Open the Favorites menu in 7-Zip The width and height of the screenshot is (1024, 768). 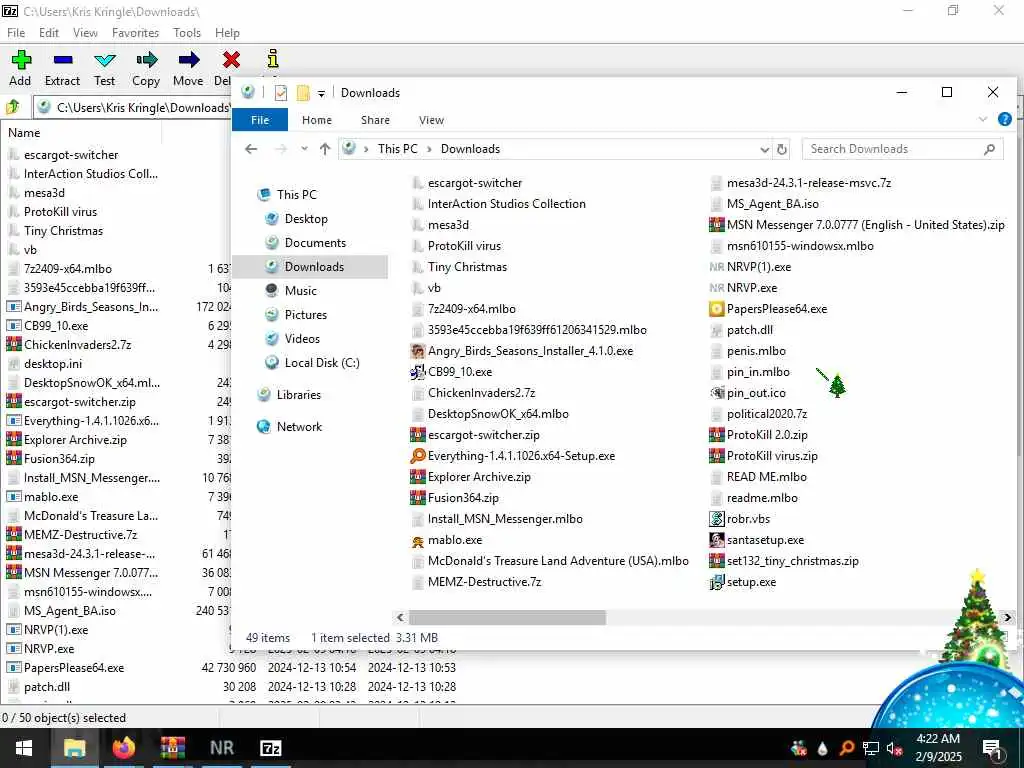135,33
